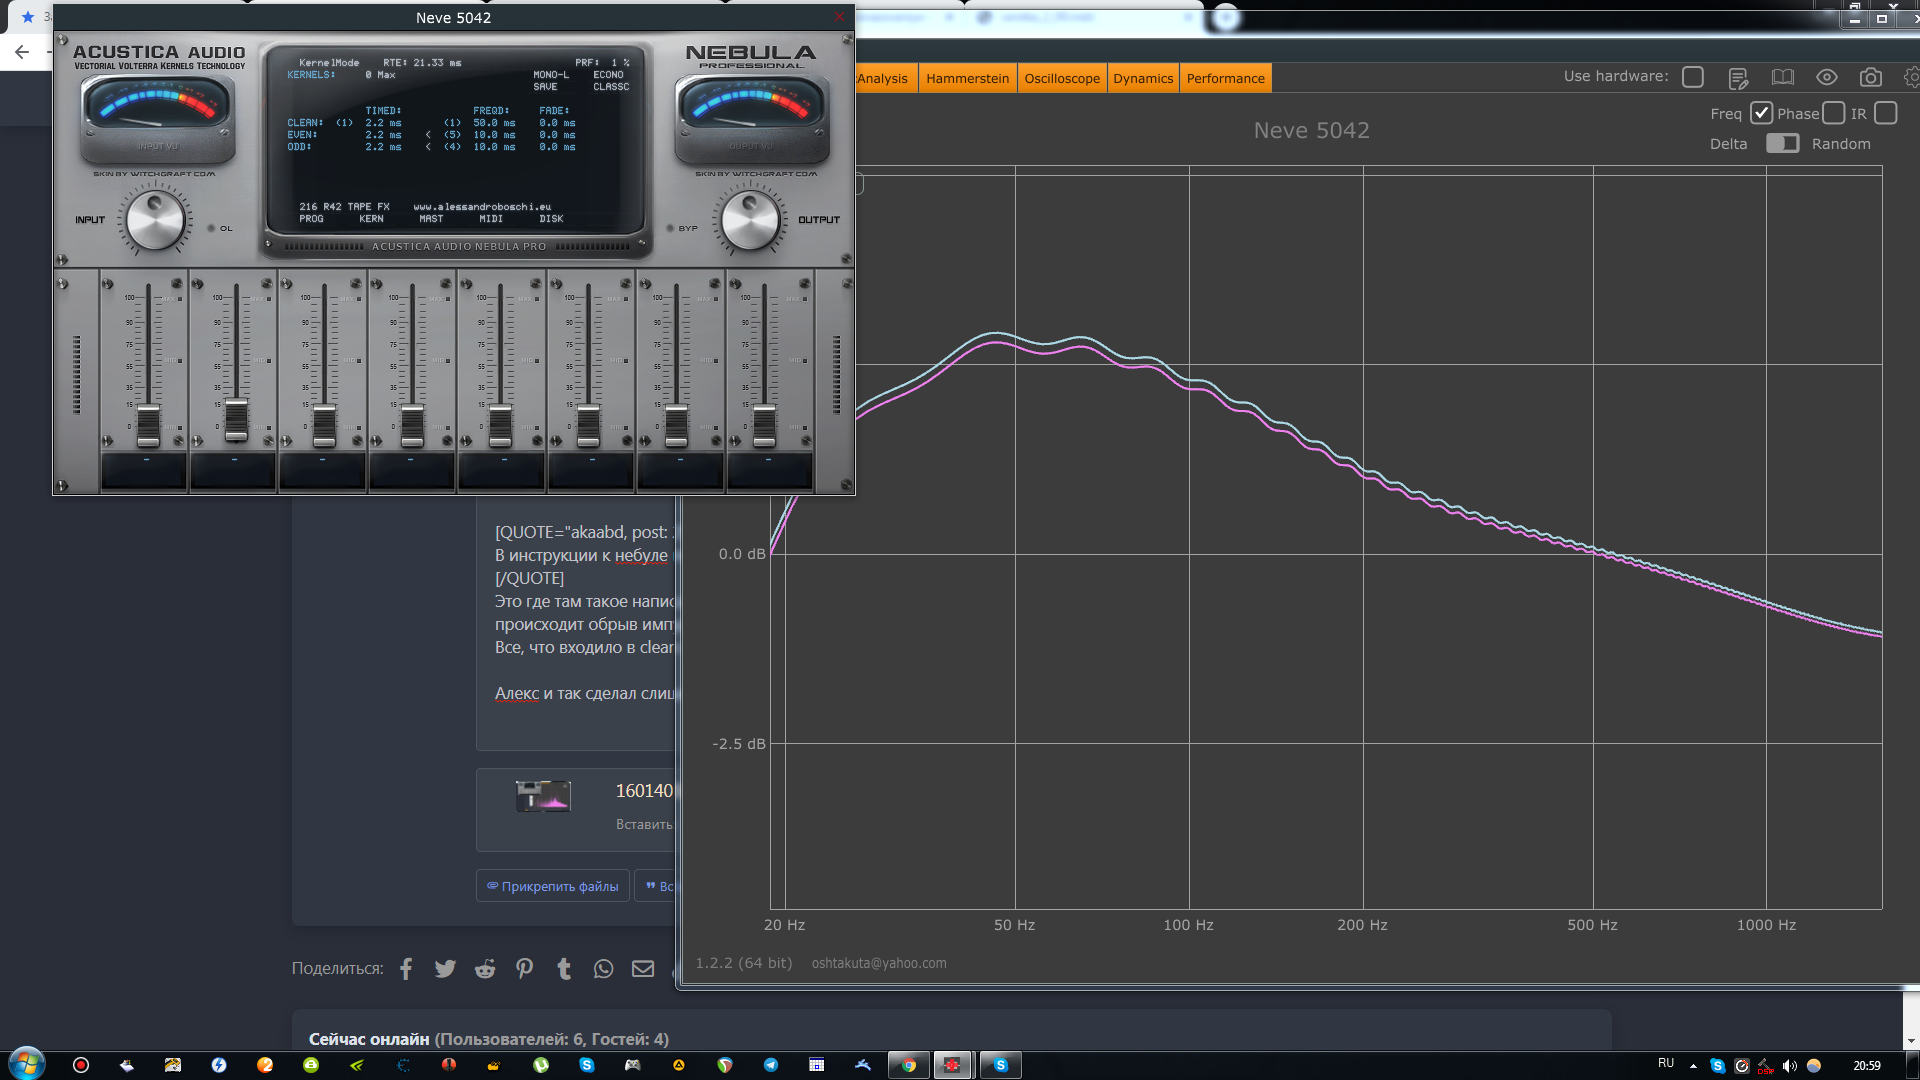Open the MAST page in Nebula display
The image size is (1920, 1080).
431,219
